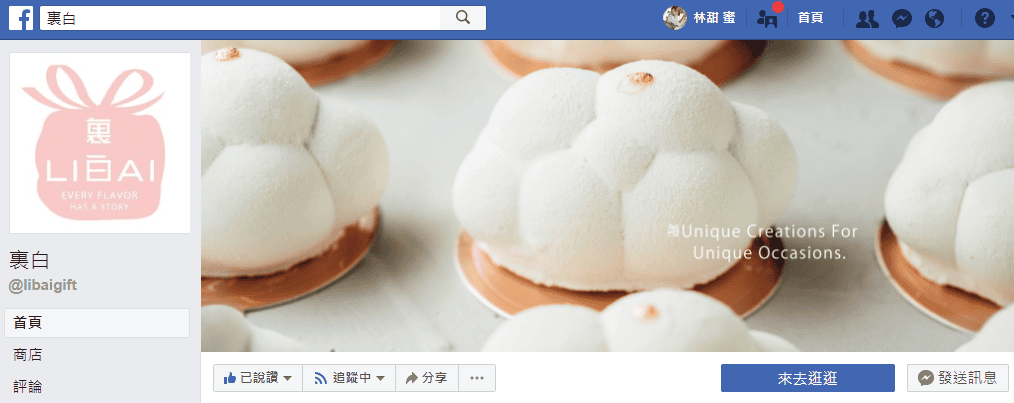The width and height of the screenshot is (1014, 403).
Task: Expand the account menu arrow at top right
Action: (x=1008, y=18)
